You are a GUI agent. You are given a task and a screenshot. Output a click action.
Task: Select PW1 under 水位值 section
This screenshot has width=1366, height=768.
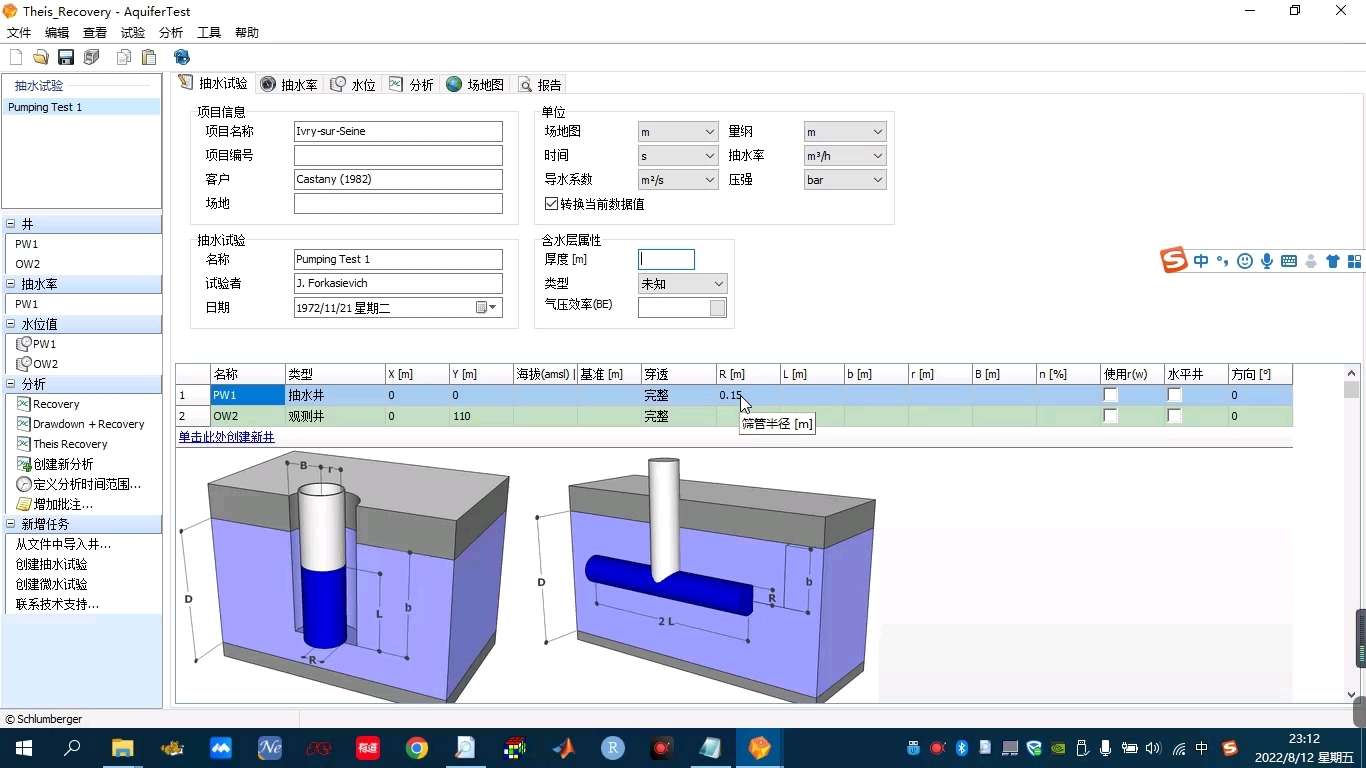44,344
